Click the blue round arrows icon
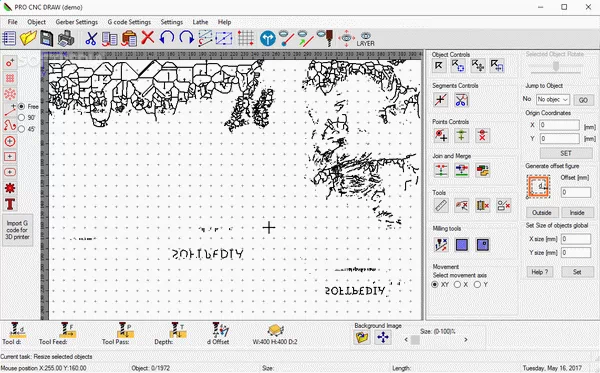 tap(267, 39)
